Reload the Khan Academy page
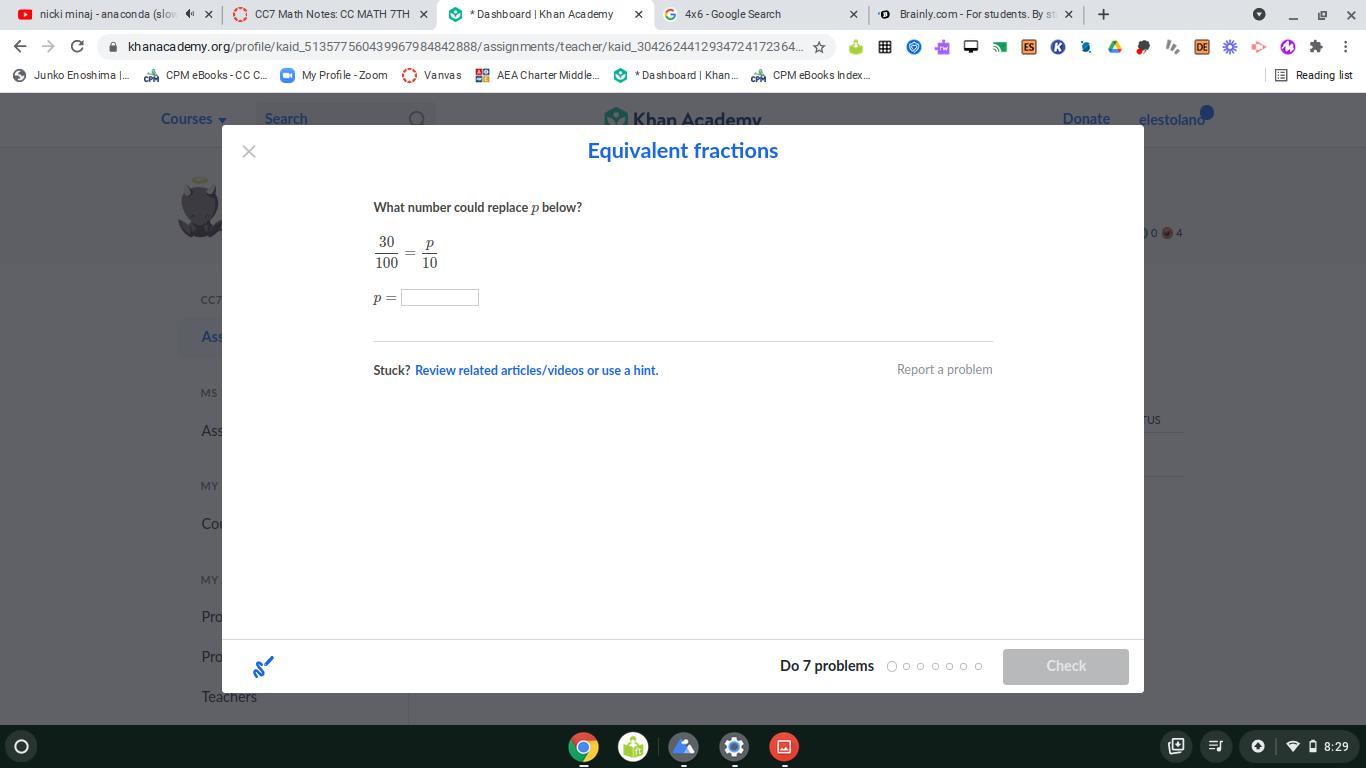The height and width of the screenshot is (768, 1366). point(77,47)
